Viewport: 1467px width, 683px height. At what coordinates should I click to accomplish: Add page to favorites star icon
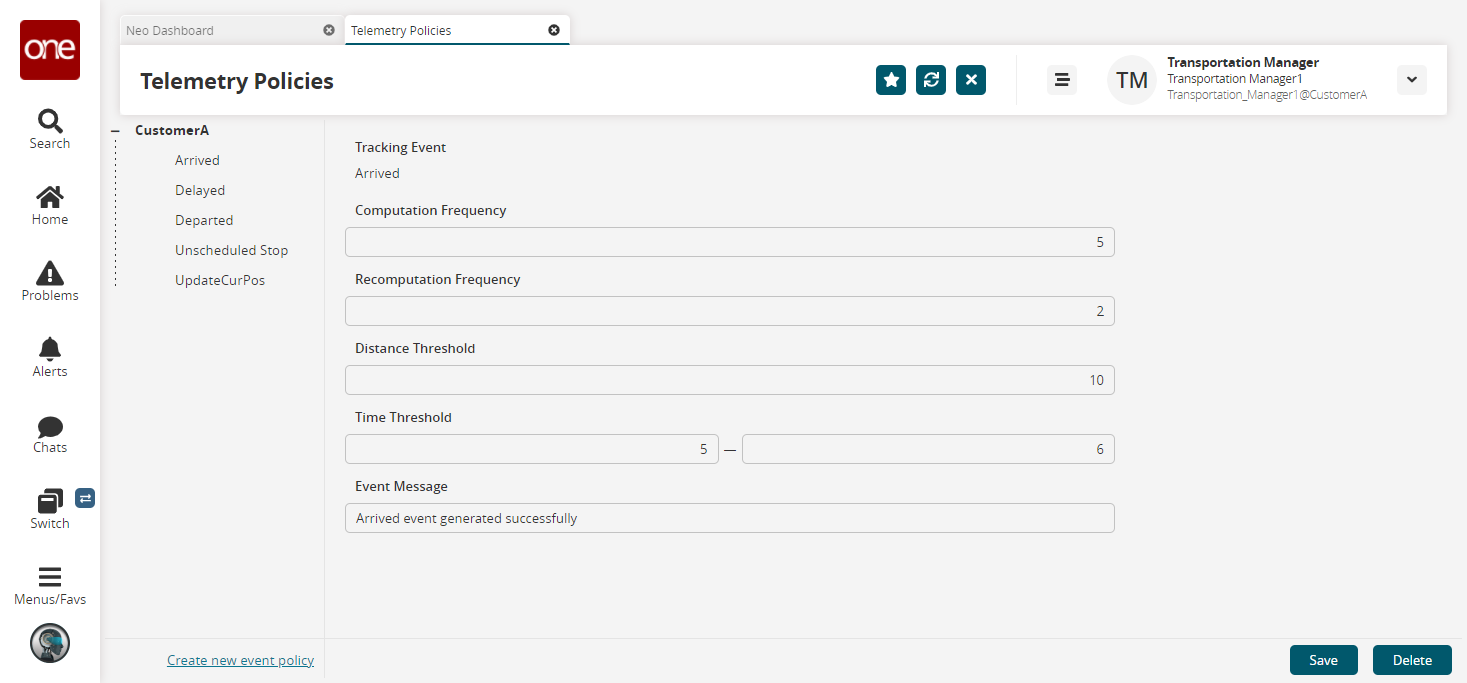tap(891, 80)
